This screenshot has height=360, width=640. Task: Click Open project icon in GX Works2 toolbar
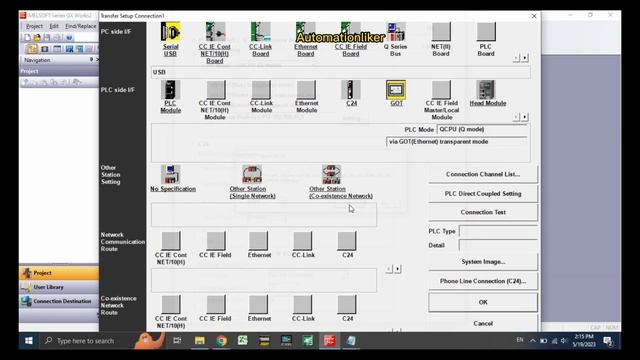[x=37, y=38]
